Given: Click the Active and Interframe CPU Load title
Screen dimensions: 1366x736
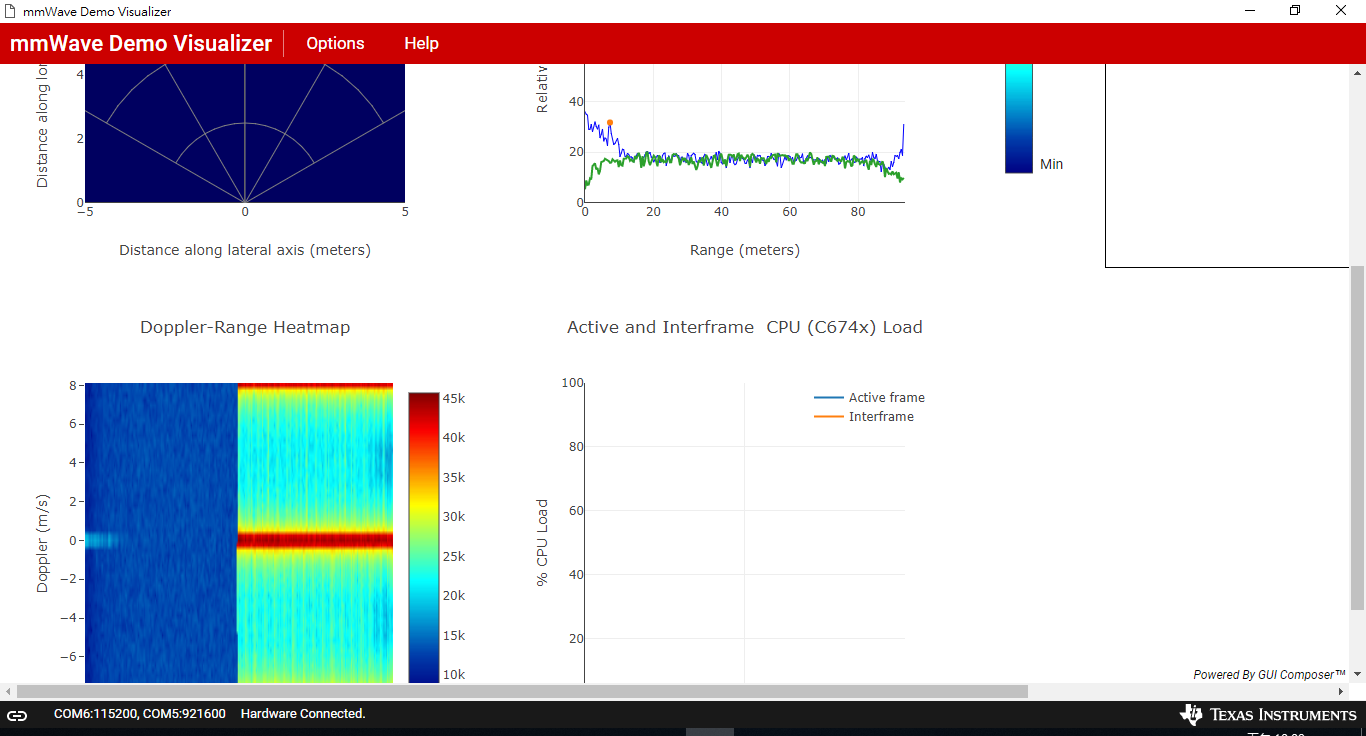Looking at the screenshot, I should coord(745,327).
